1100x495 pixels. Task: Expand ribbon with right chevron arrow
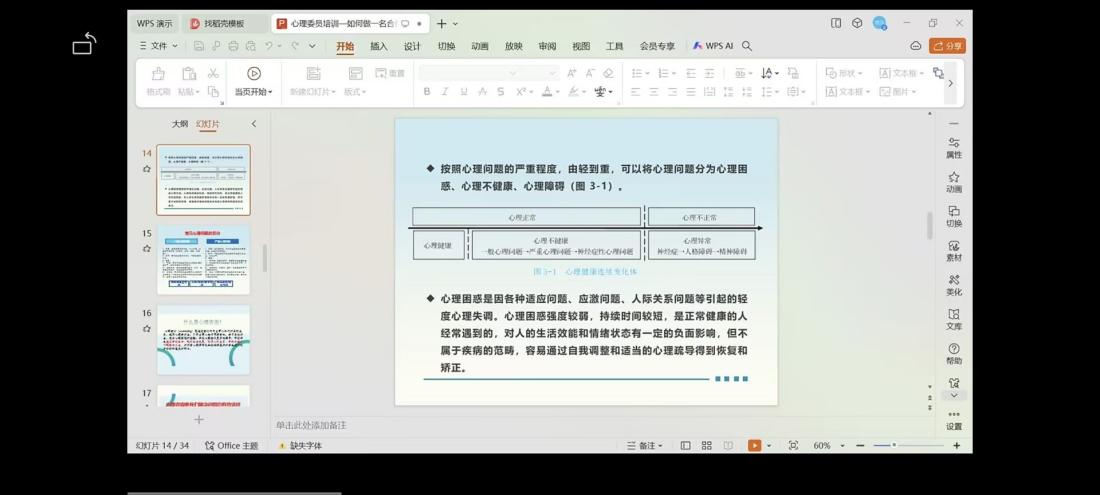(x=951, y=83)
